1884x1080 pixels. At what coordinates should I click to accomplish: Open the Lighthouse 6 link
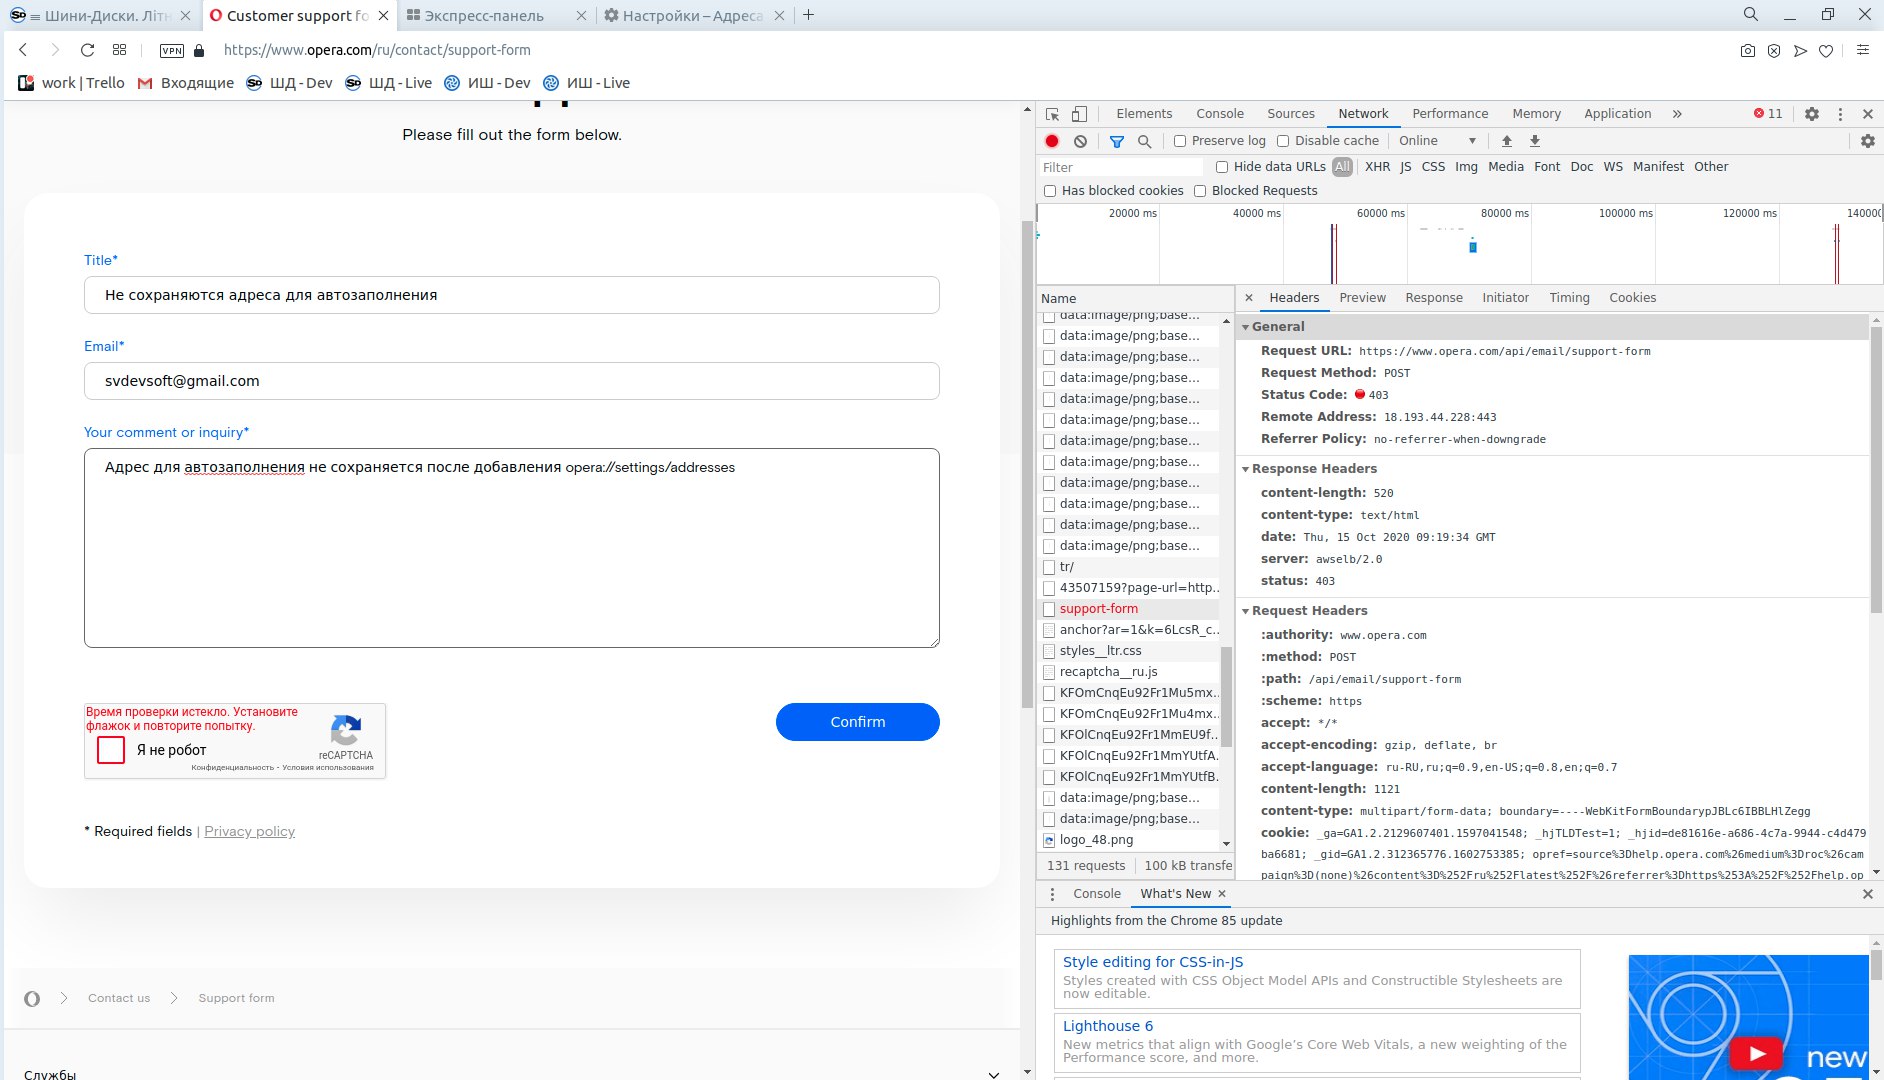pyautogui.click(x=1108, y=1027)
